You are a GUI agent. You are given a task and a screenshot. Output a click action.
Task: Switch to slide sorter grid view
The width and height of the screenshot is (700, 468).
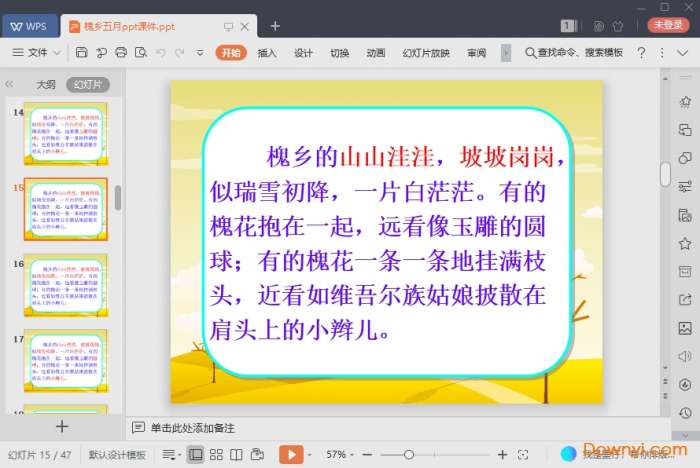[216, 455]
